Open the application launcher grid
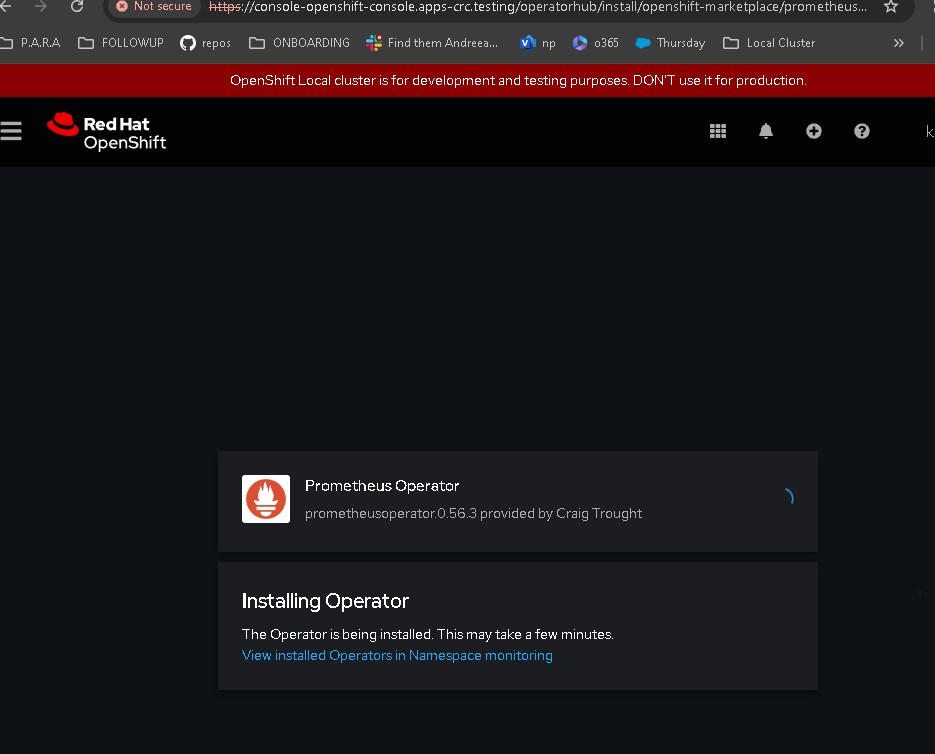This screenshot has height=754, width=935. coord(718,131)
